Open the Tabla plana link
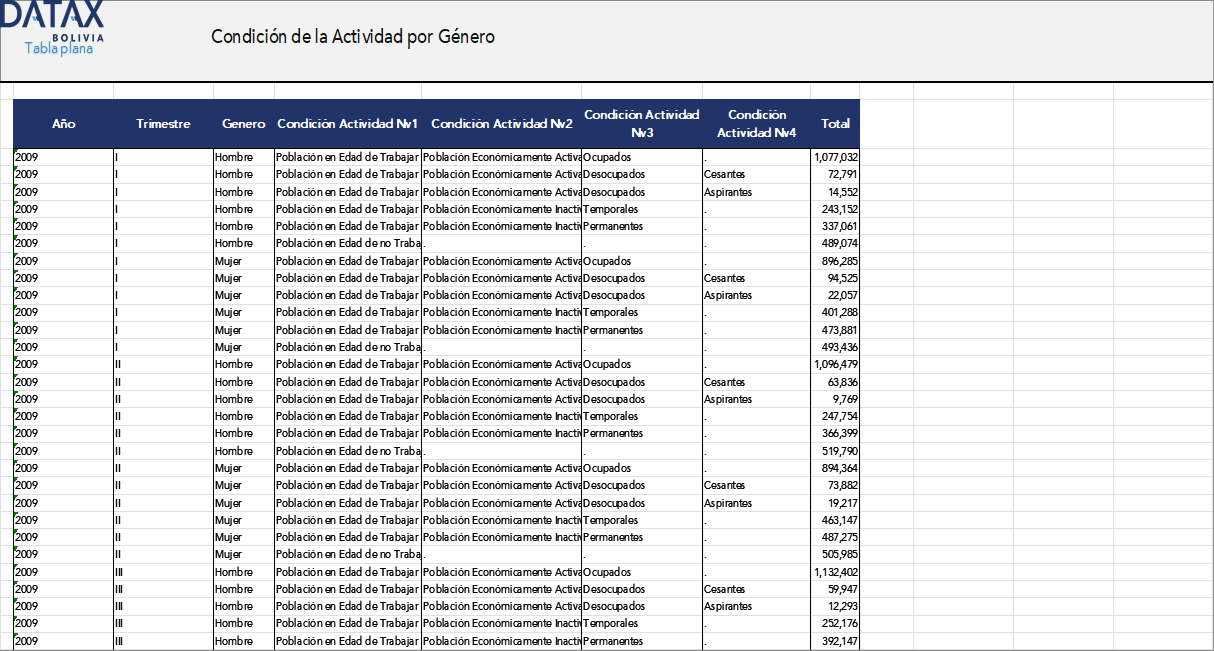 [x=58, y=48]
